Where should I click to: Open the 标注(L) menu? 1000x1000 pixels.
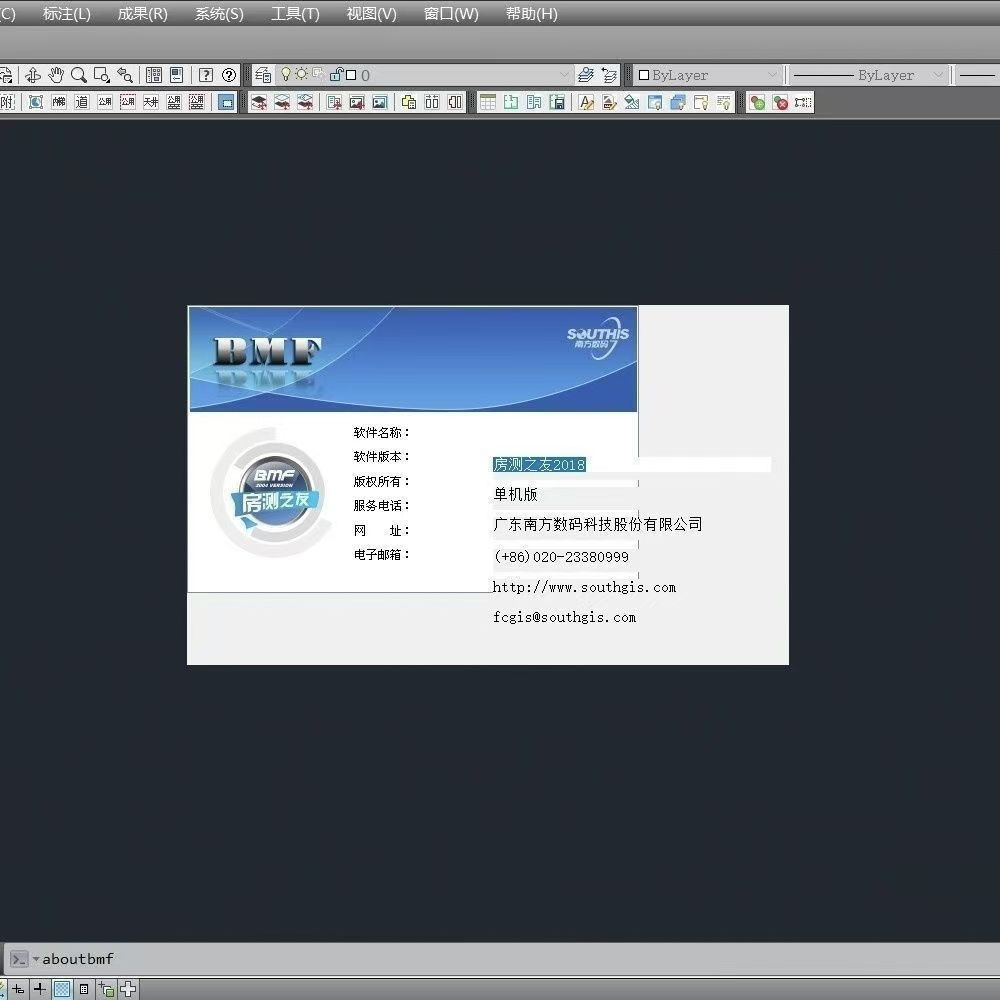[x=66, y=13]
